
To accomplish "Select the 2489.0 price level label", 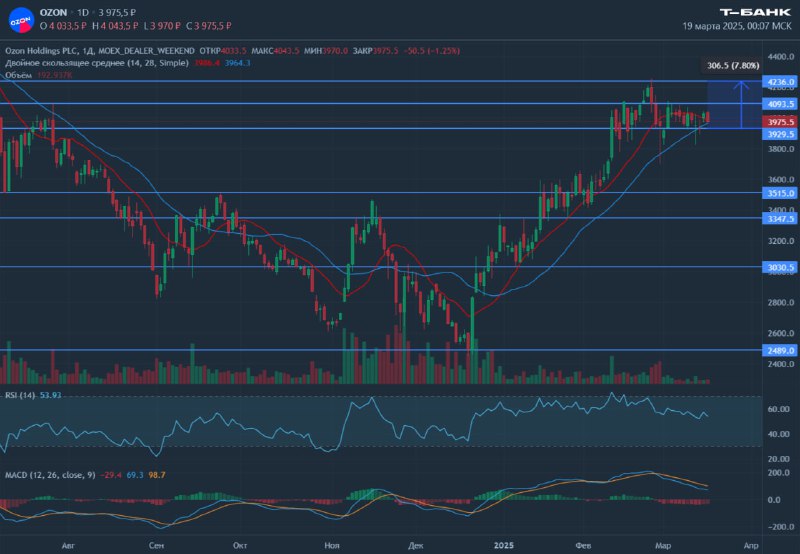I will (780, 350).
